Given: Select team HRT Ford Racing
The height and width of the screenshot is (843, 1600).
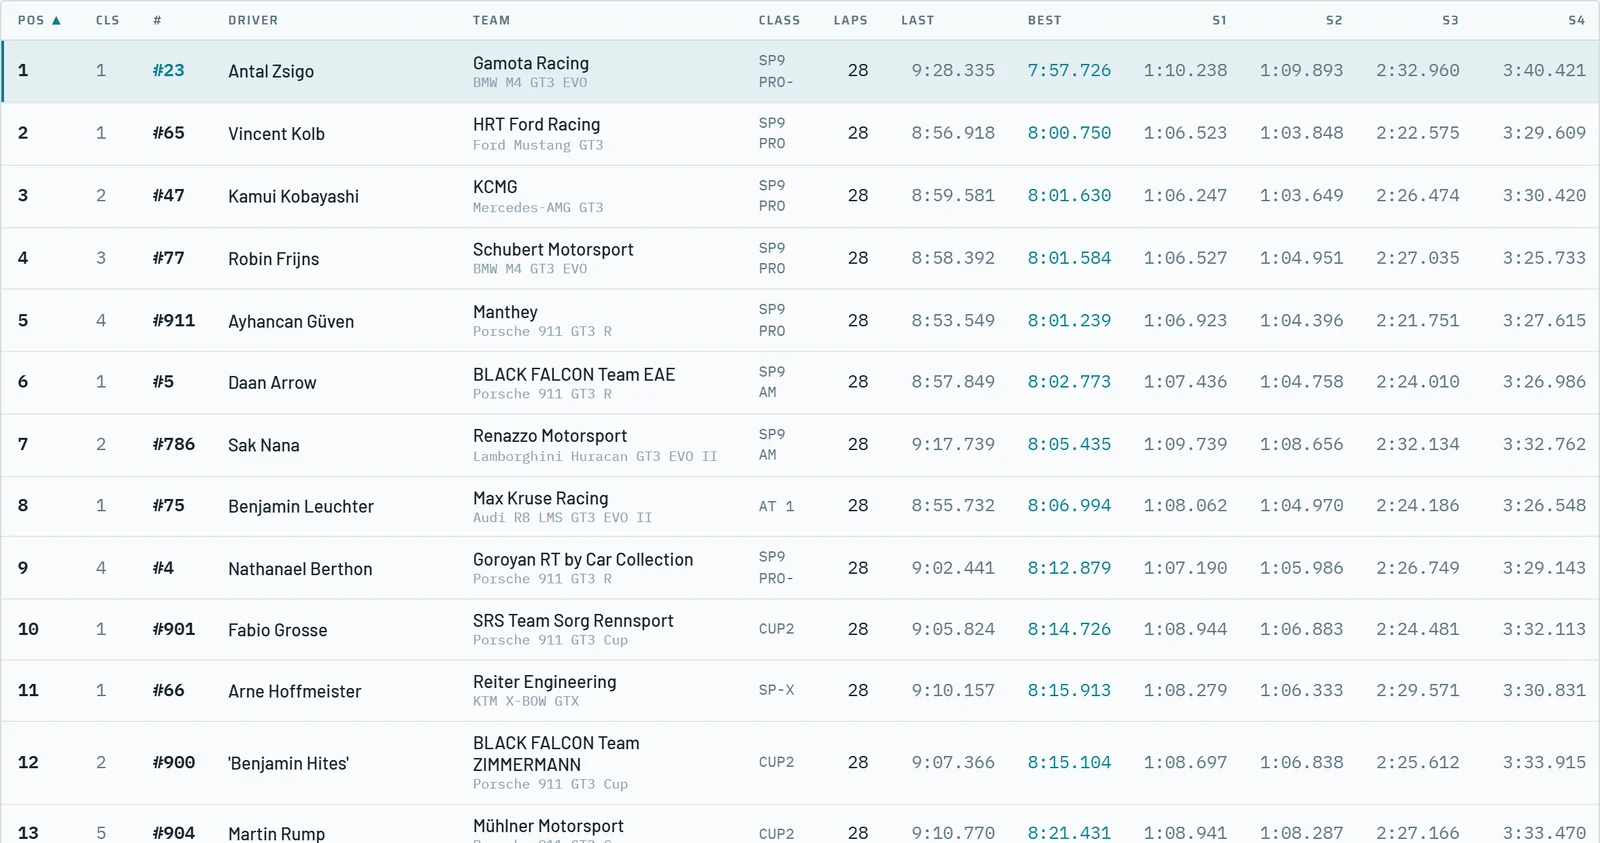Looking at the screenshot, I should (x=536, y=124).
